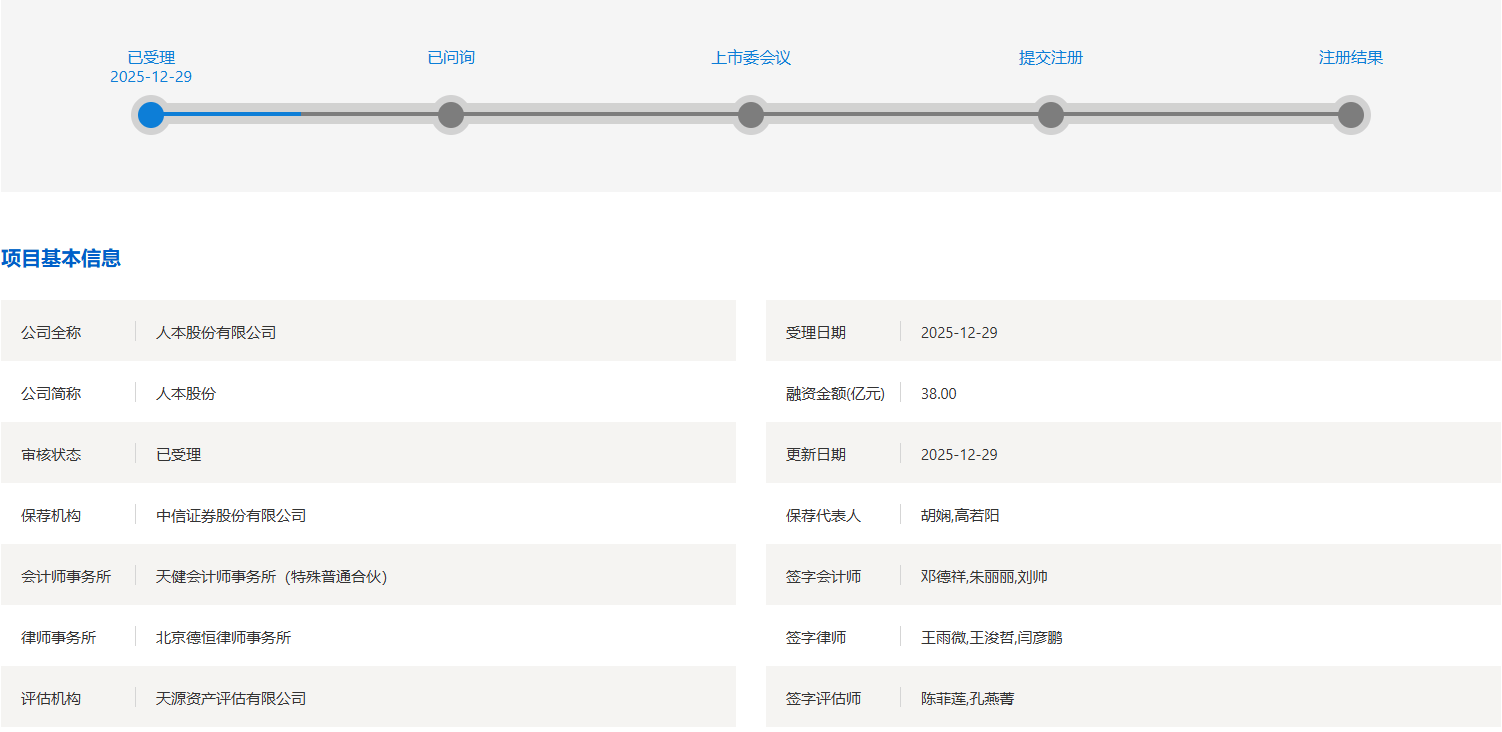
Task: Click company name 人本股份有限公司
Action: (x=216, y=332)
